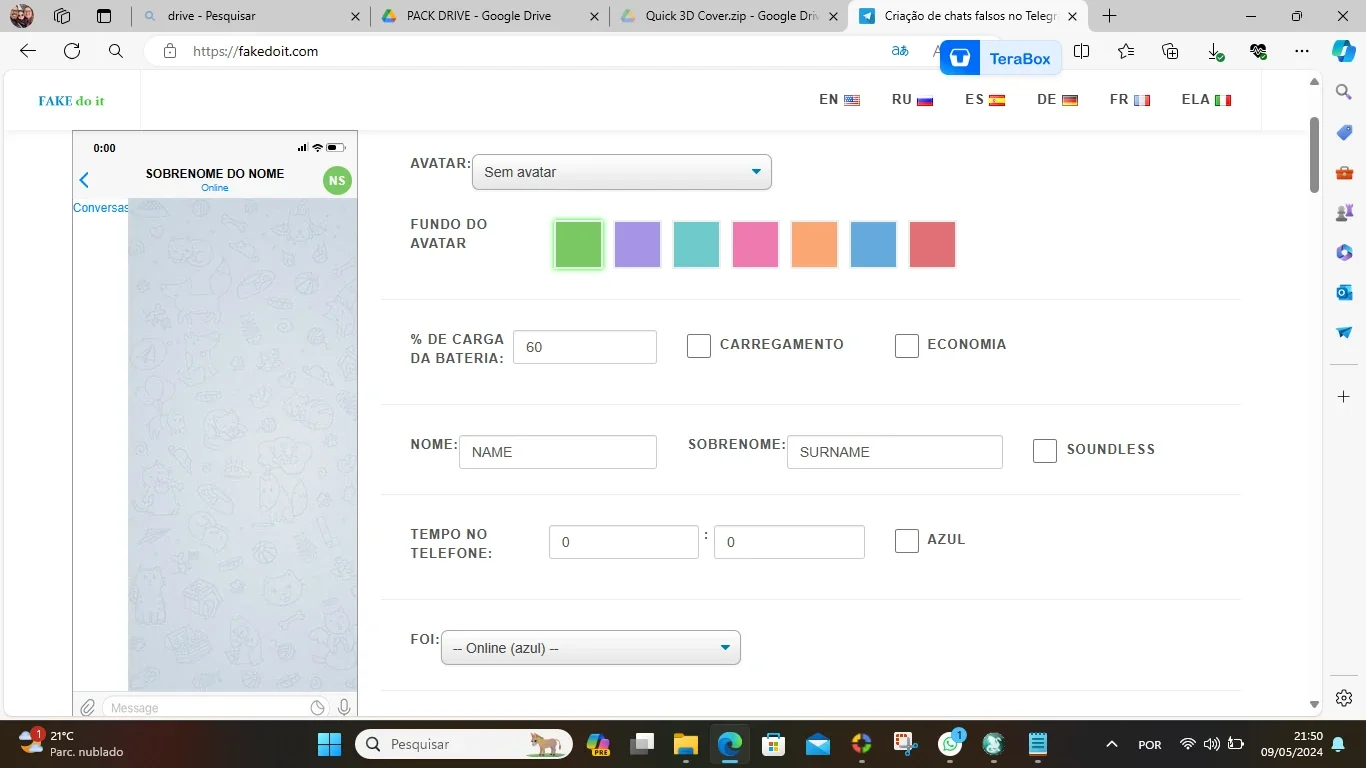Select purple avatar background swatch

[638, 245]
